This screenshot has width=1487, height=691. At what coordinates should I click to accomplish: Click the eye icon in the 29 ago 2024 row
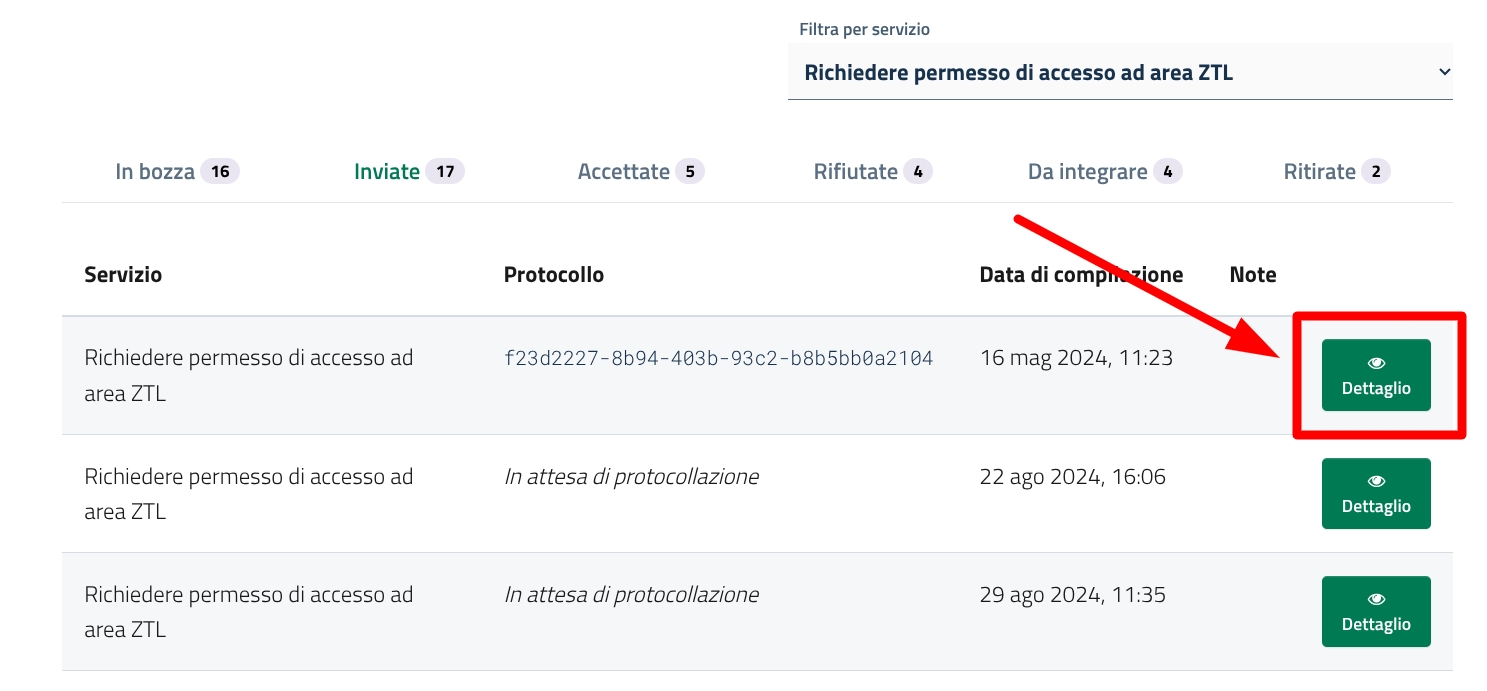tap(1376, 599)
